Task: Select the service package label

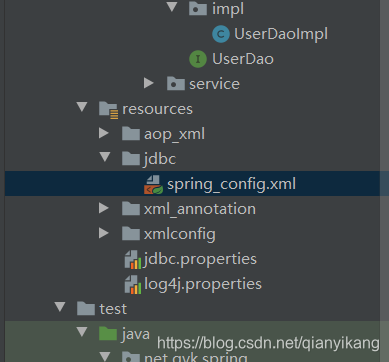Action: (x=214, y=84)
